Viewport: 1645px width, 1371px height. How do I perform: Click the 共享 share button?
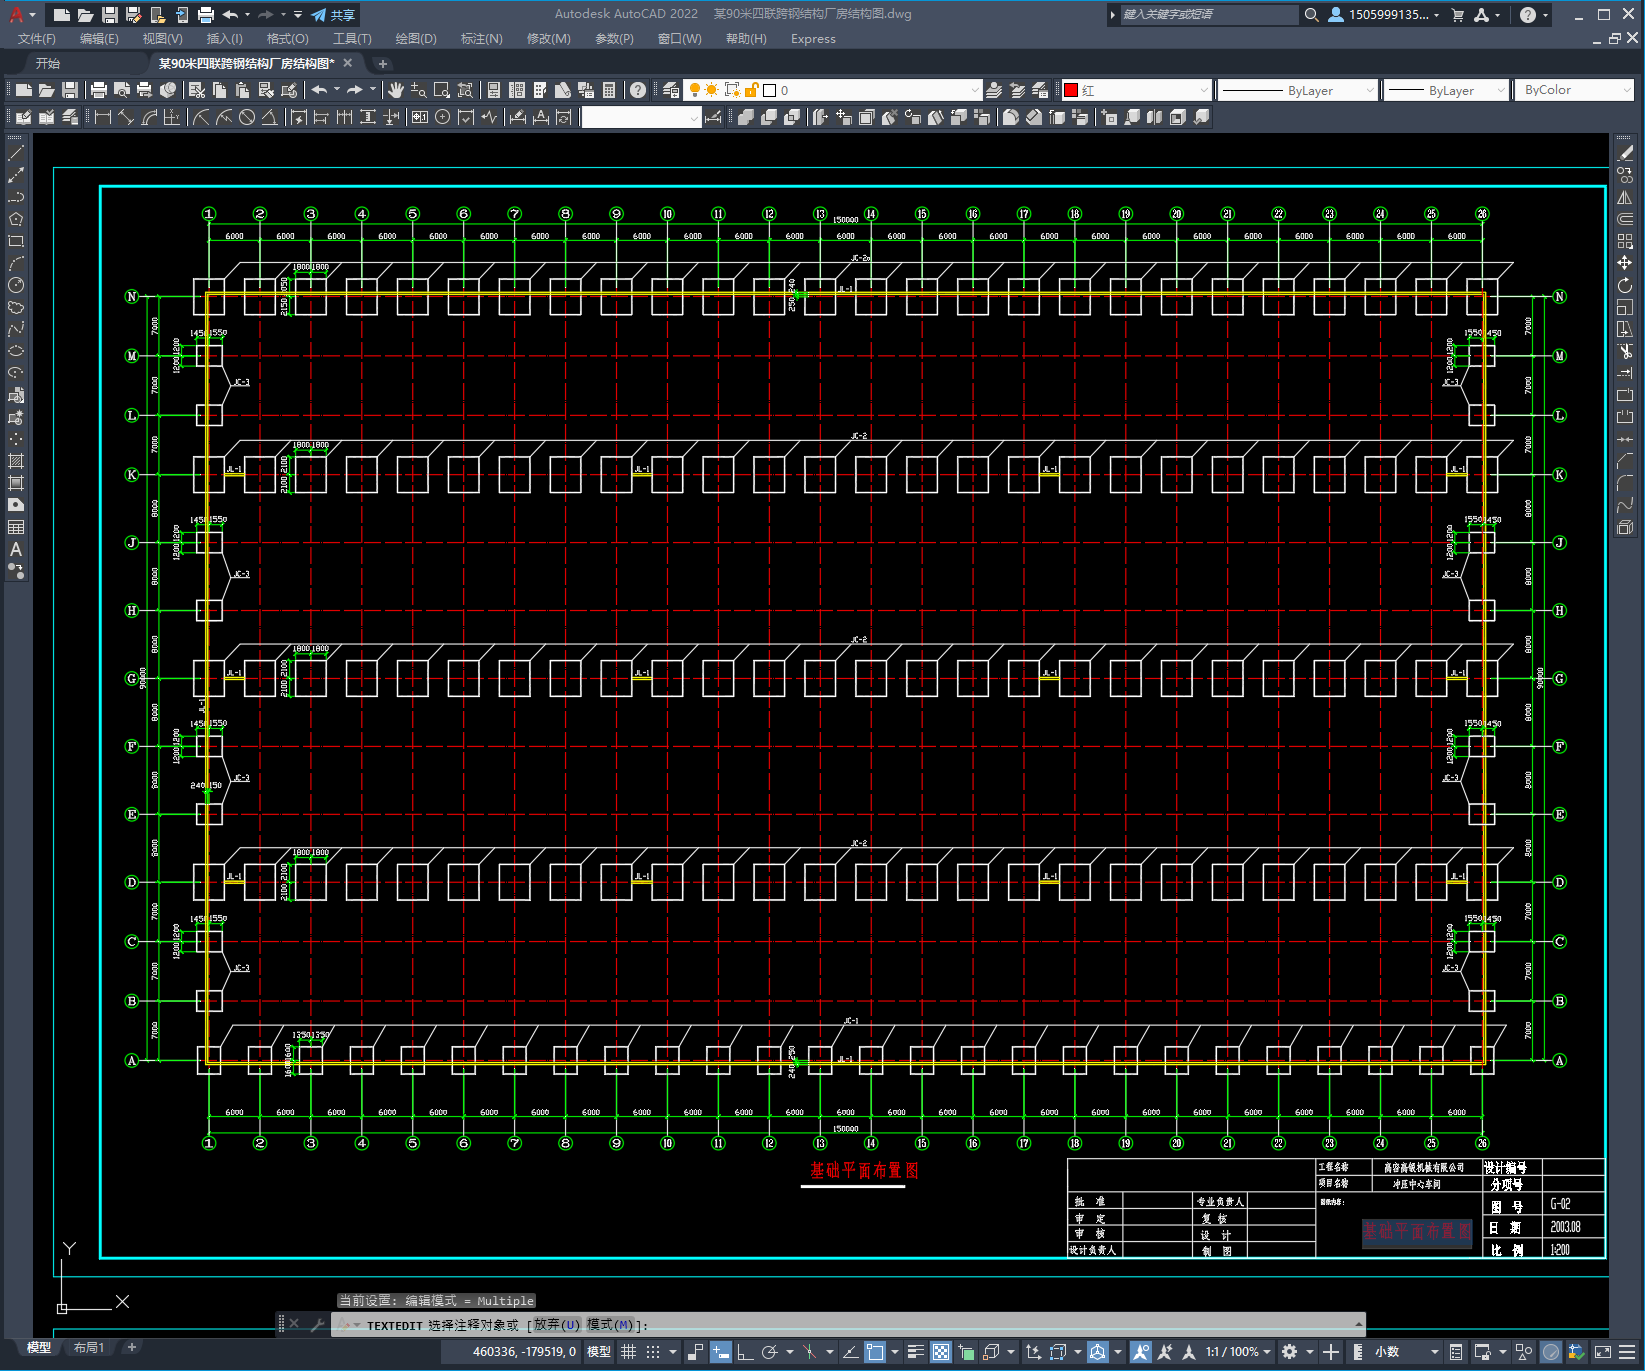pyautogui.click(x=333, y=15)
